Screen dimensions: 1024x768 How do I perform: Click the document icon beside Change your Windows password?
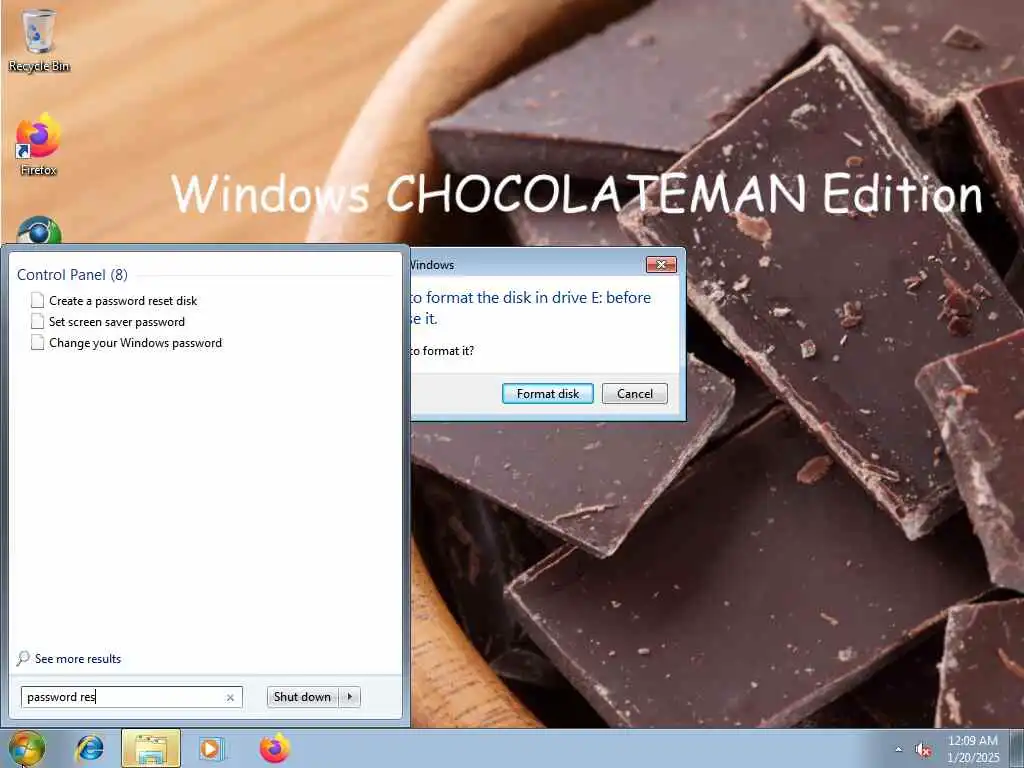tap(37, 342)
